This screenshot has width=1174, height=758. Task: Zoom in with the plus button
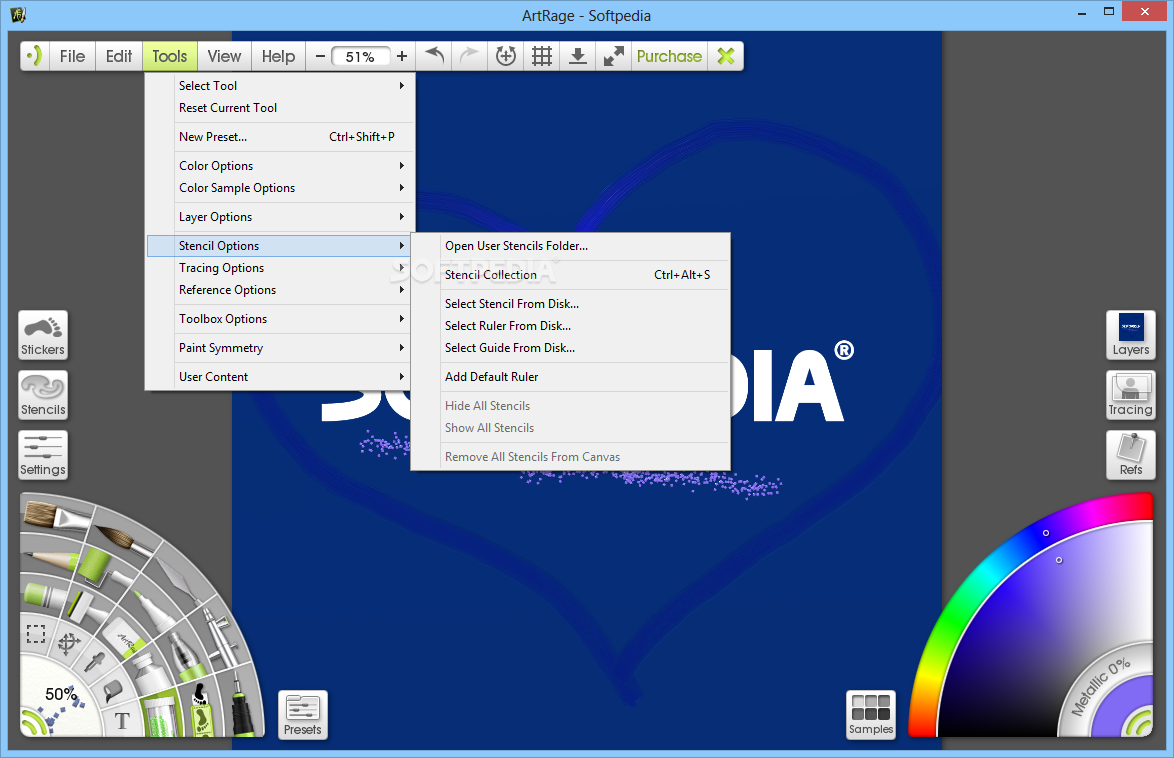point(402,56)
